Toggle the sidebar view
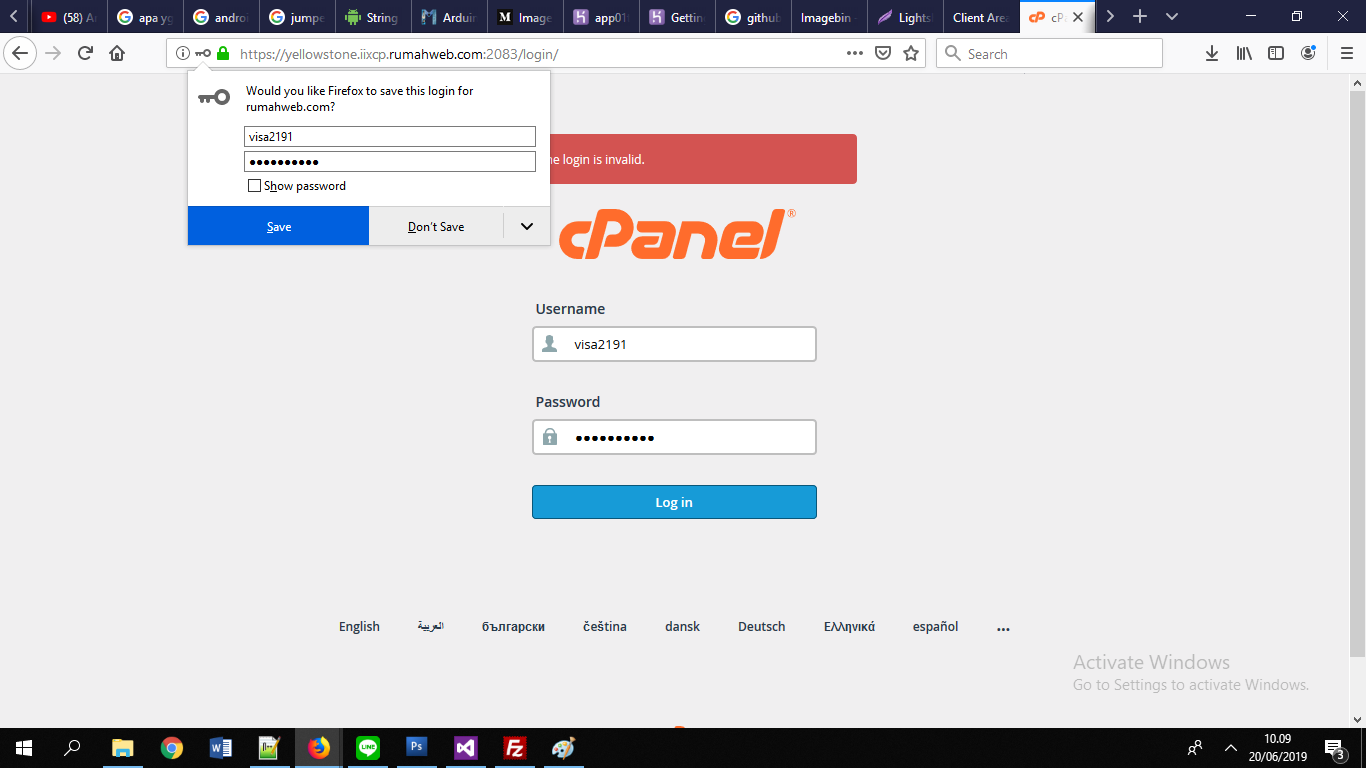 click(x=1276, y=54)
